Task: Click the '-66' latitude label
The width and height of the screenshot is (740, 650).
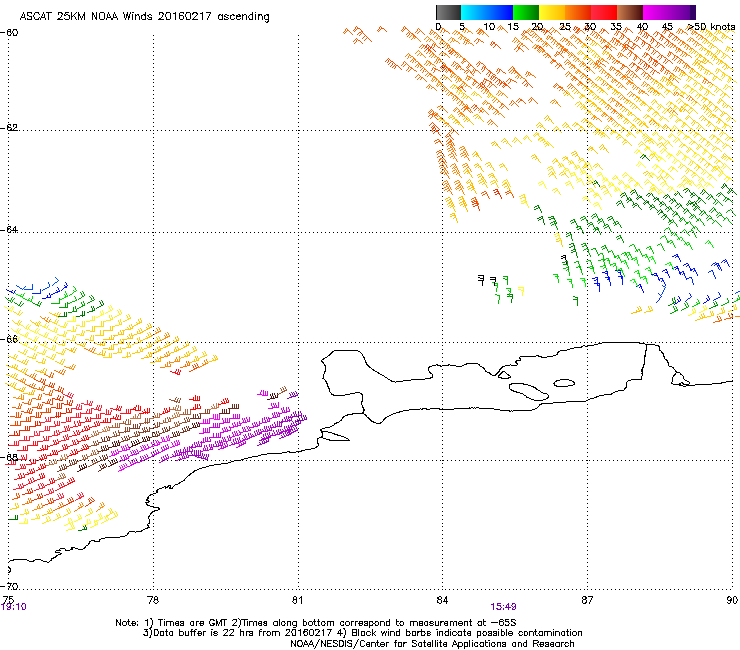Action: point(9,339)
